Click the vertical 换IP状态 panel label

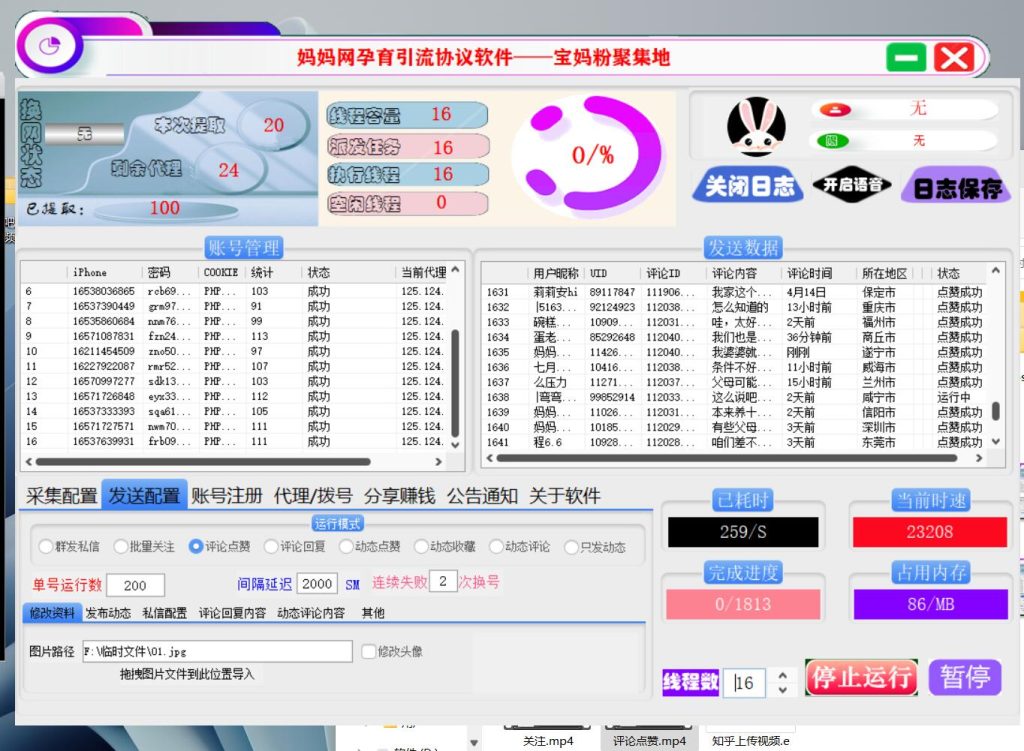pyautogui.click(x=29, y=142)
